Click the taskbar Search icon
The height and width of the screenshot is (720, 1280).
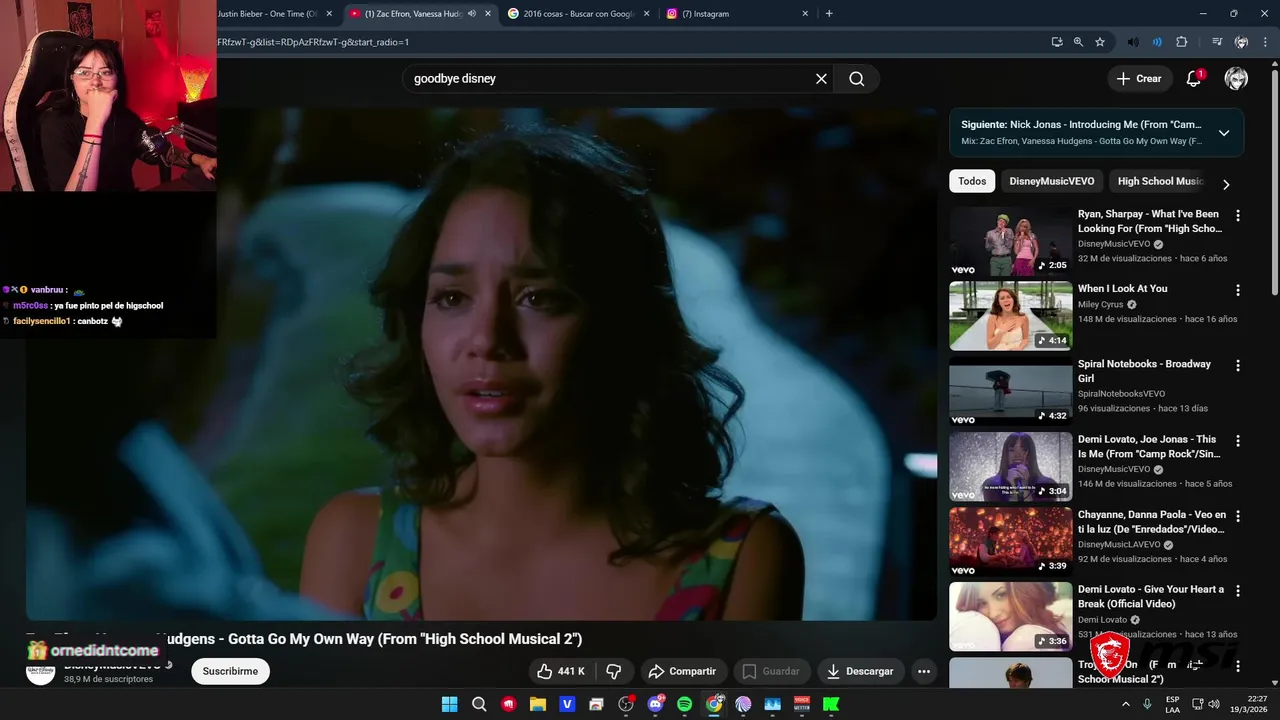[x=479, y=704]
